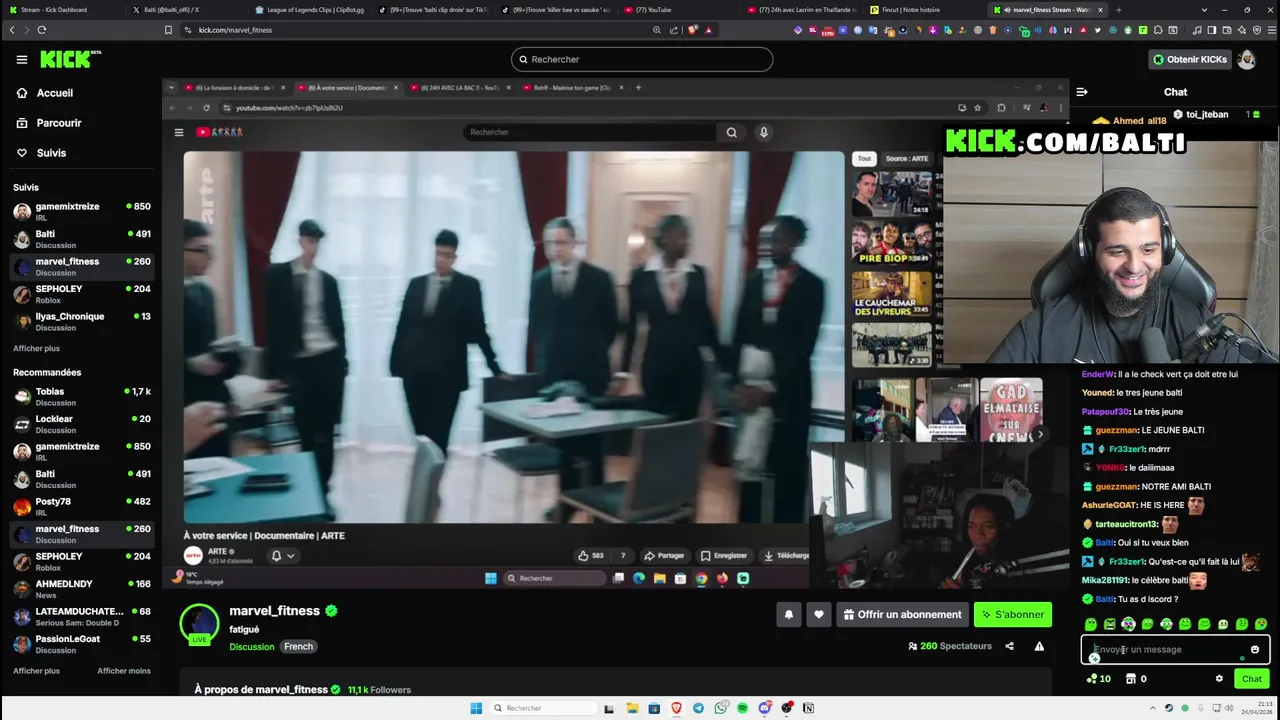Image resolution: width=1280 pixels, height=720 pixels.
Task: Open the user avatar menu
Action: point(1247,59)
